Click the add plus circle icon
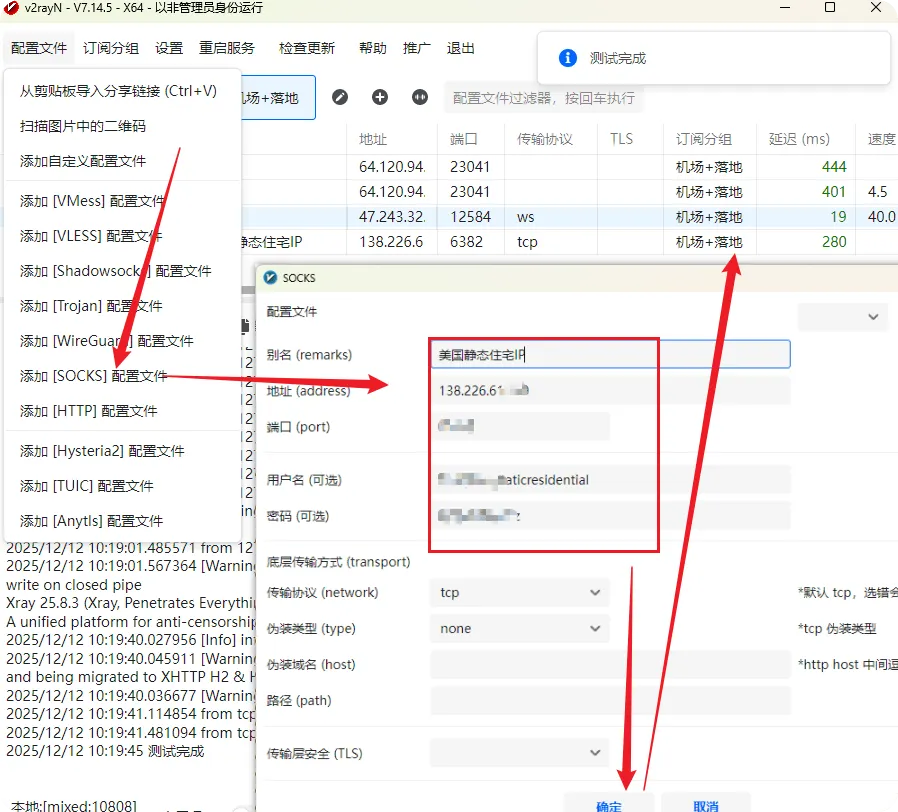This screenshot has width=898, height=812. tap(380, 97)
